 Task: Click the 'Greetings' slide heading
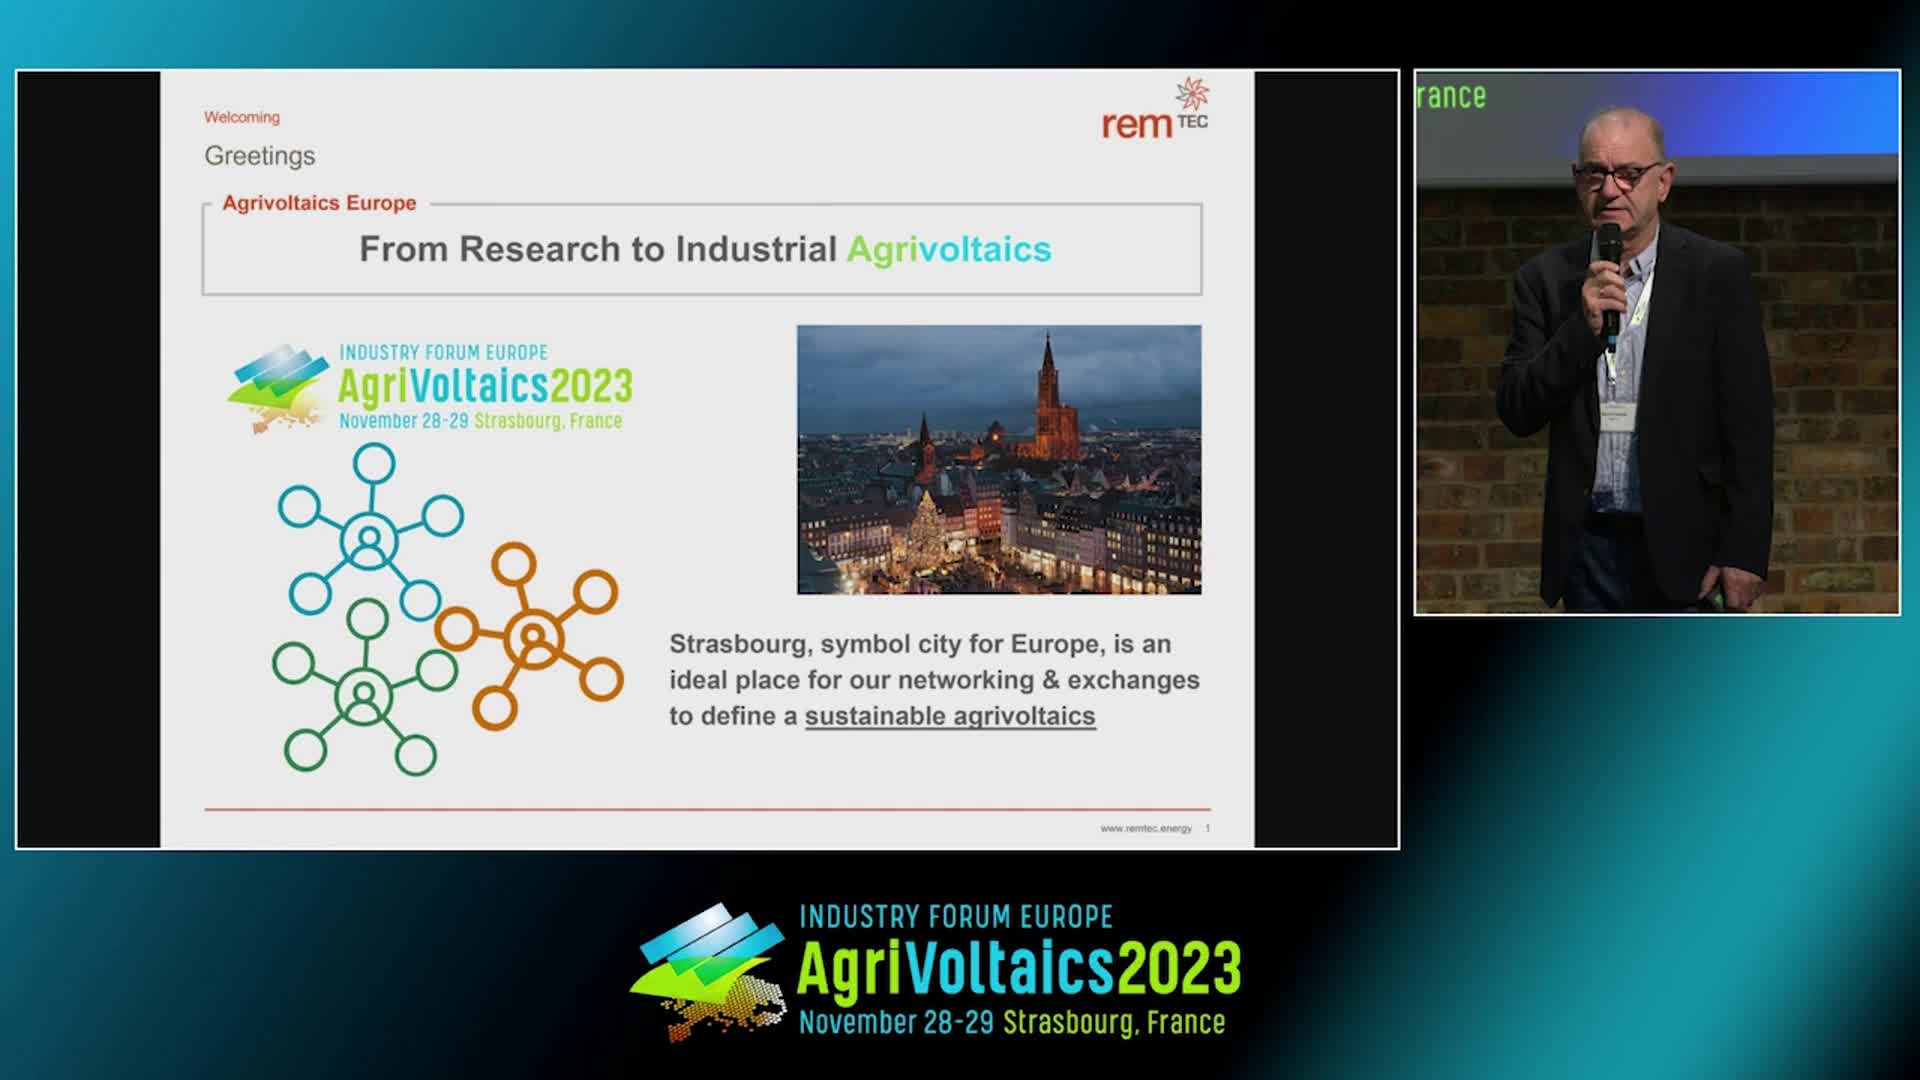(260, 156)
